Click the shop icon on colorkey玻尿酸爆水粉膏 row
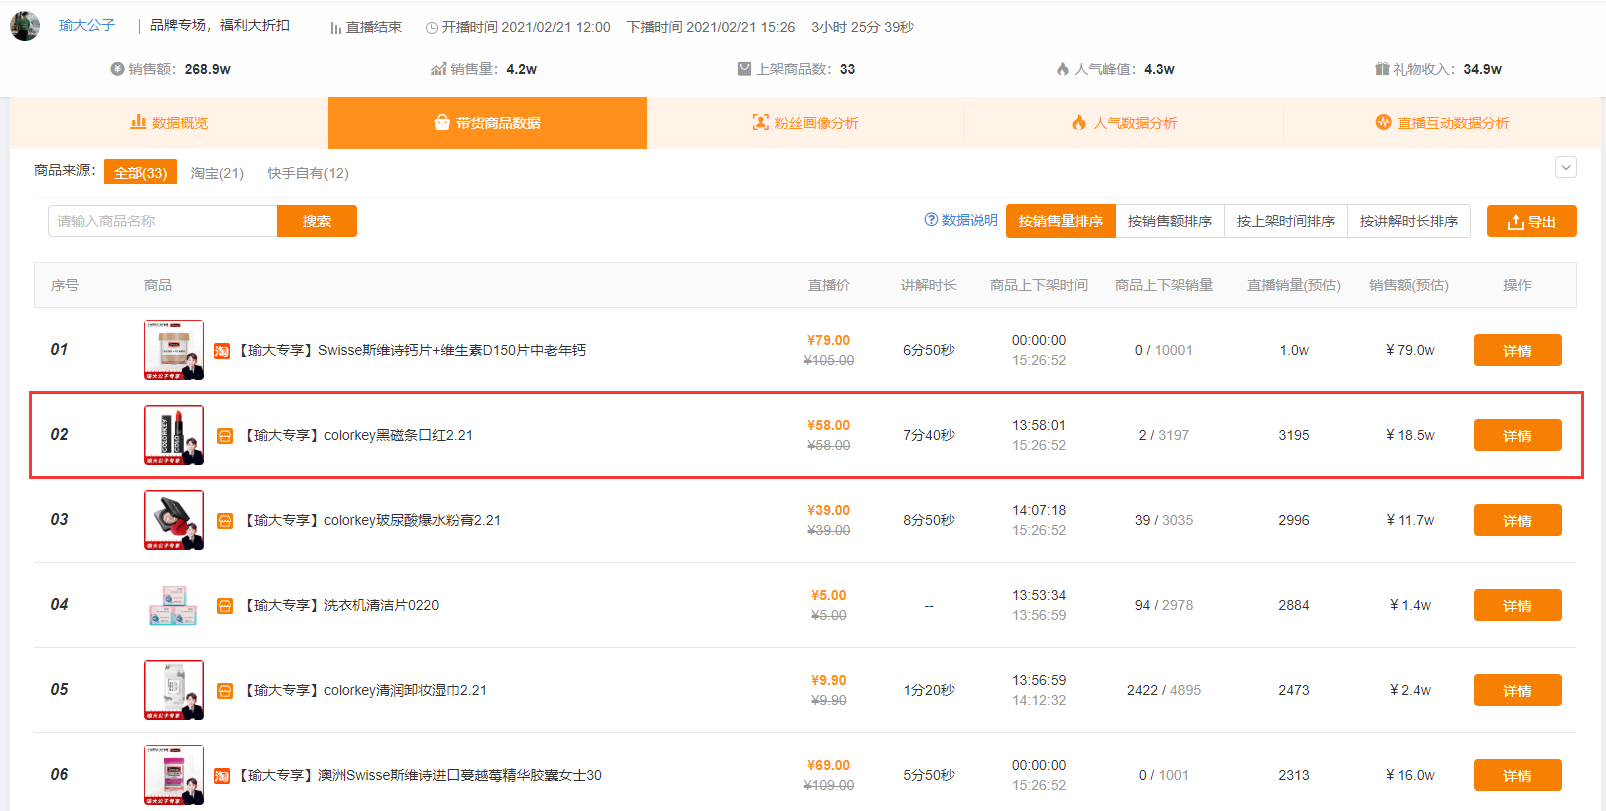 coord(225,521)
